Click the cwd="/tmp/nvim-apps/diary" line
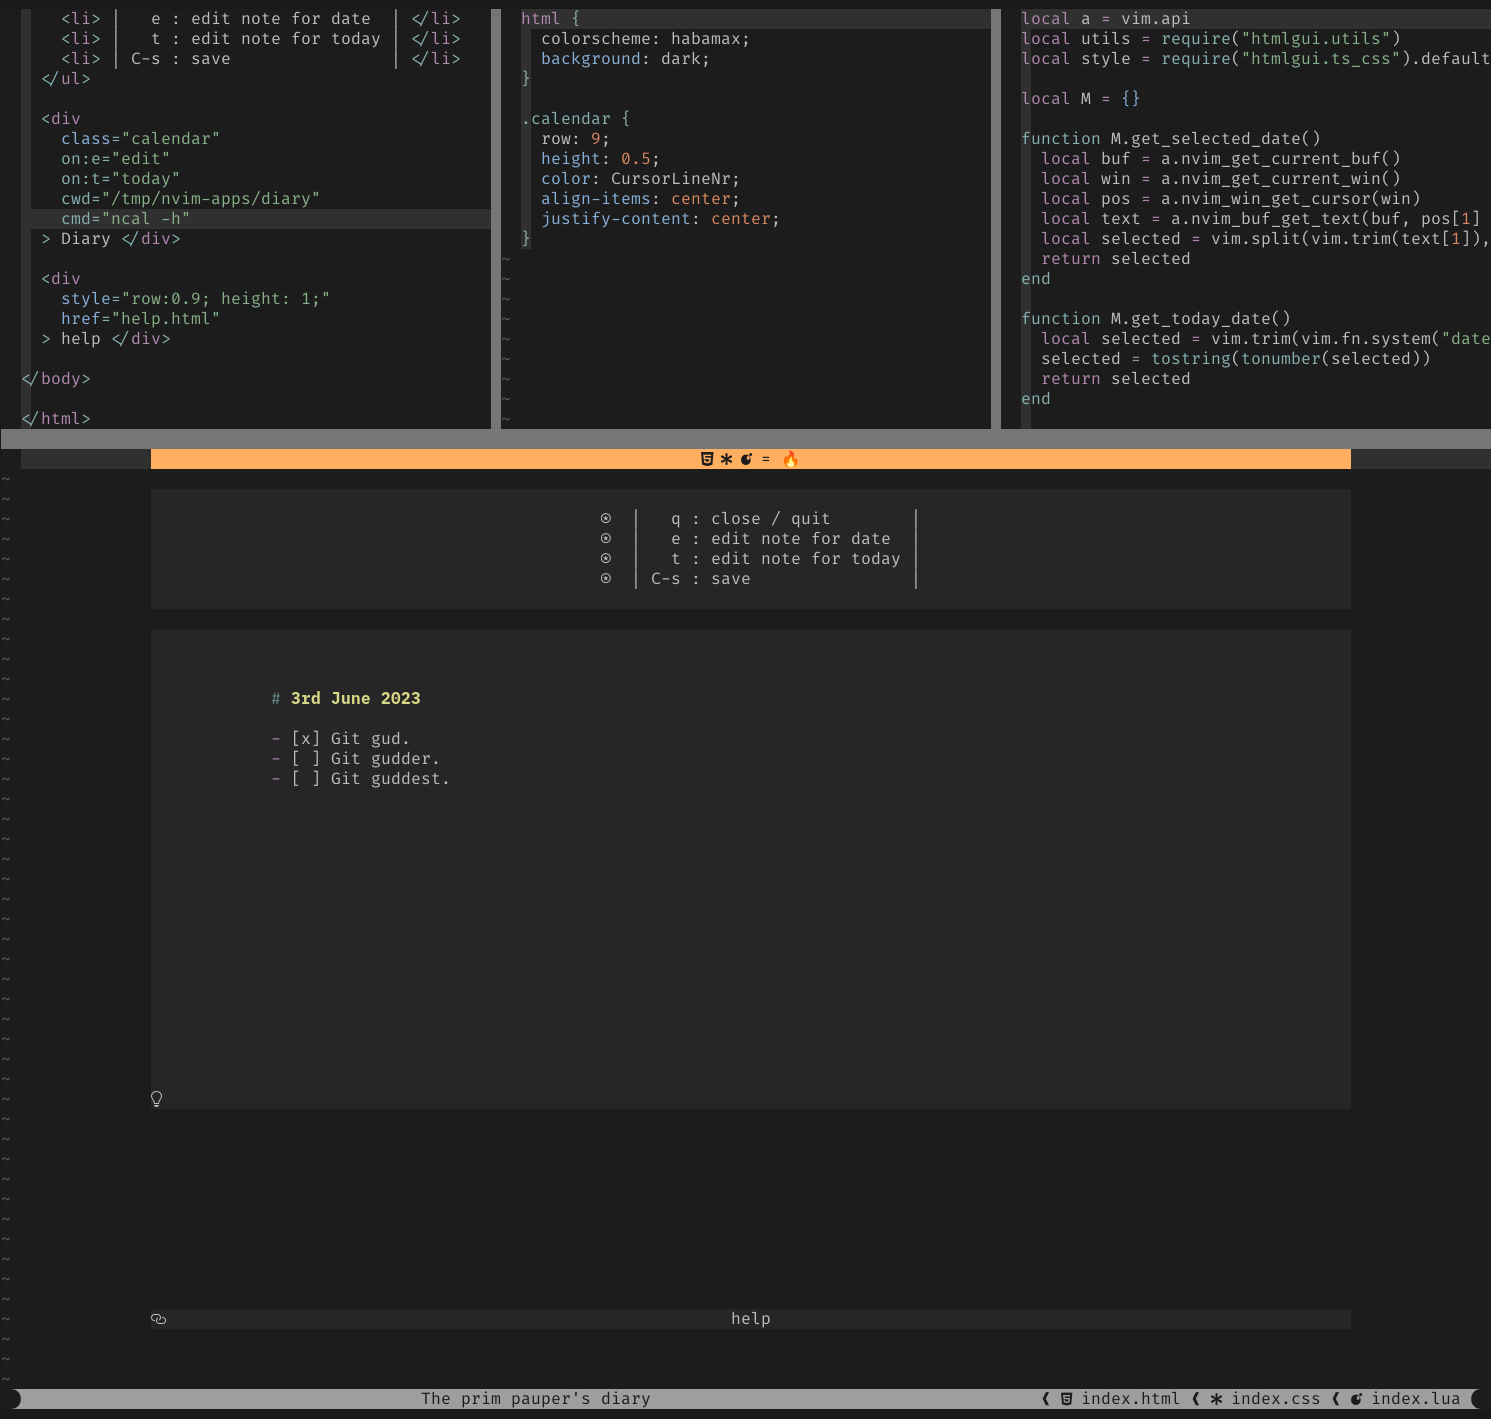 191,199
